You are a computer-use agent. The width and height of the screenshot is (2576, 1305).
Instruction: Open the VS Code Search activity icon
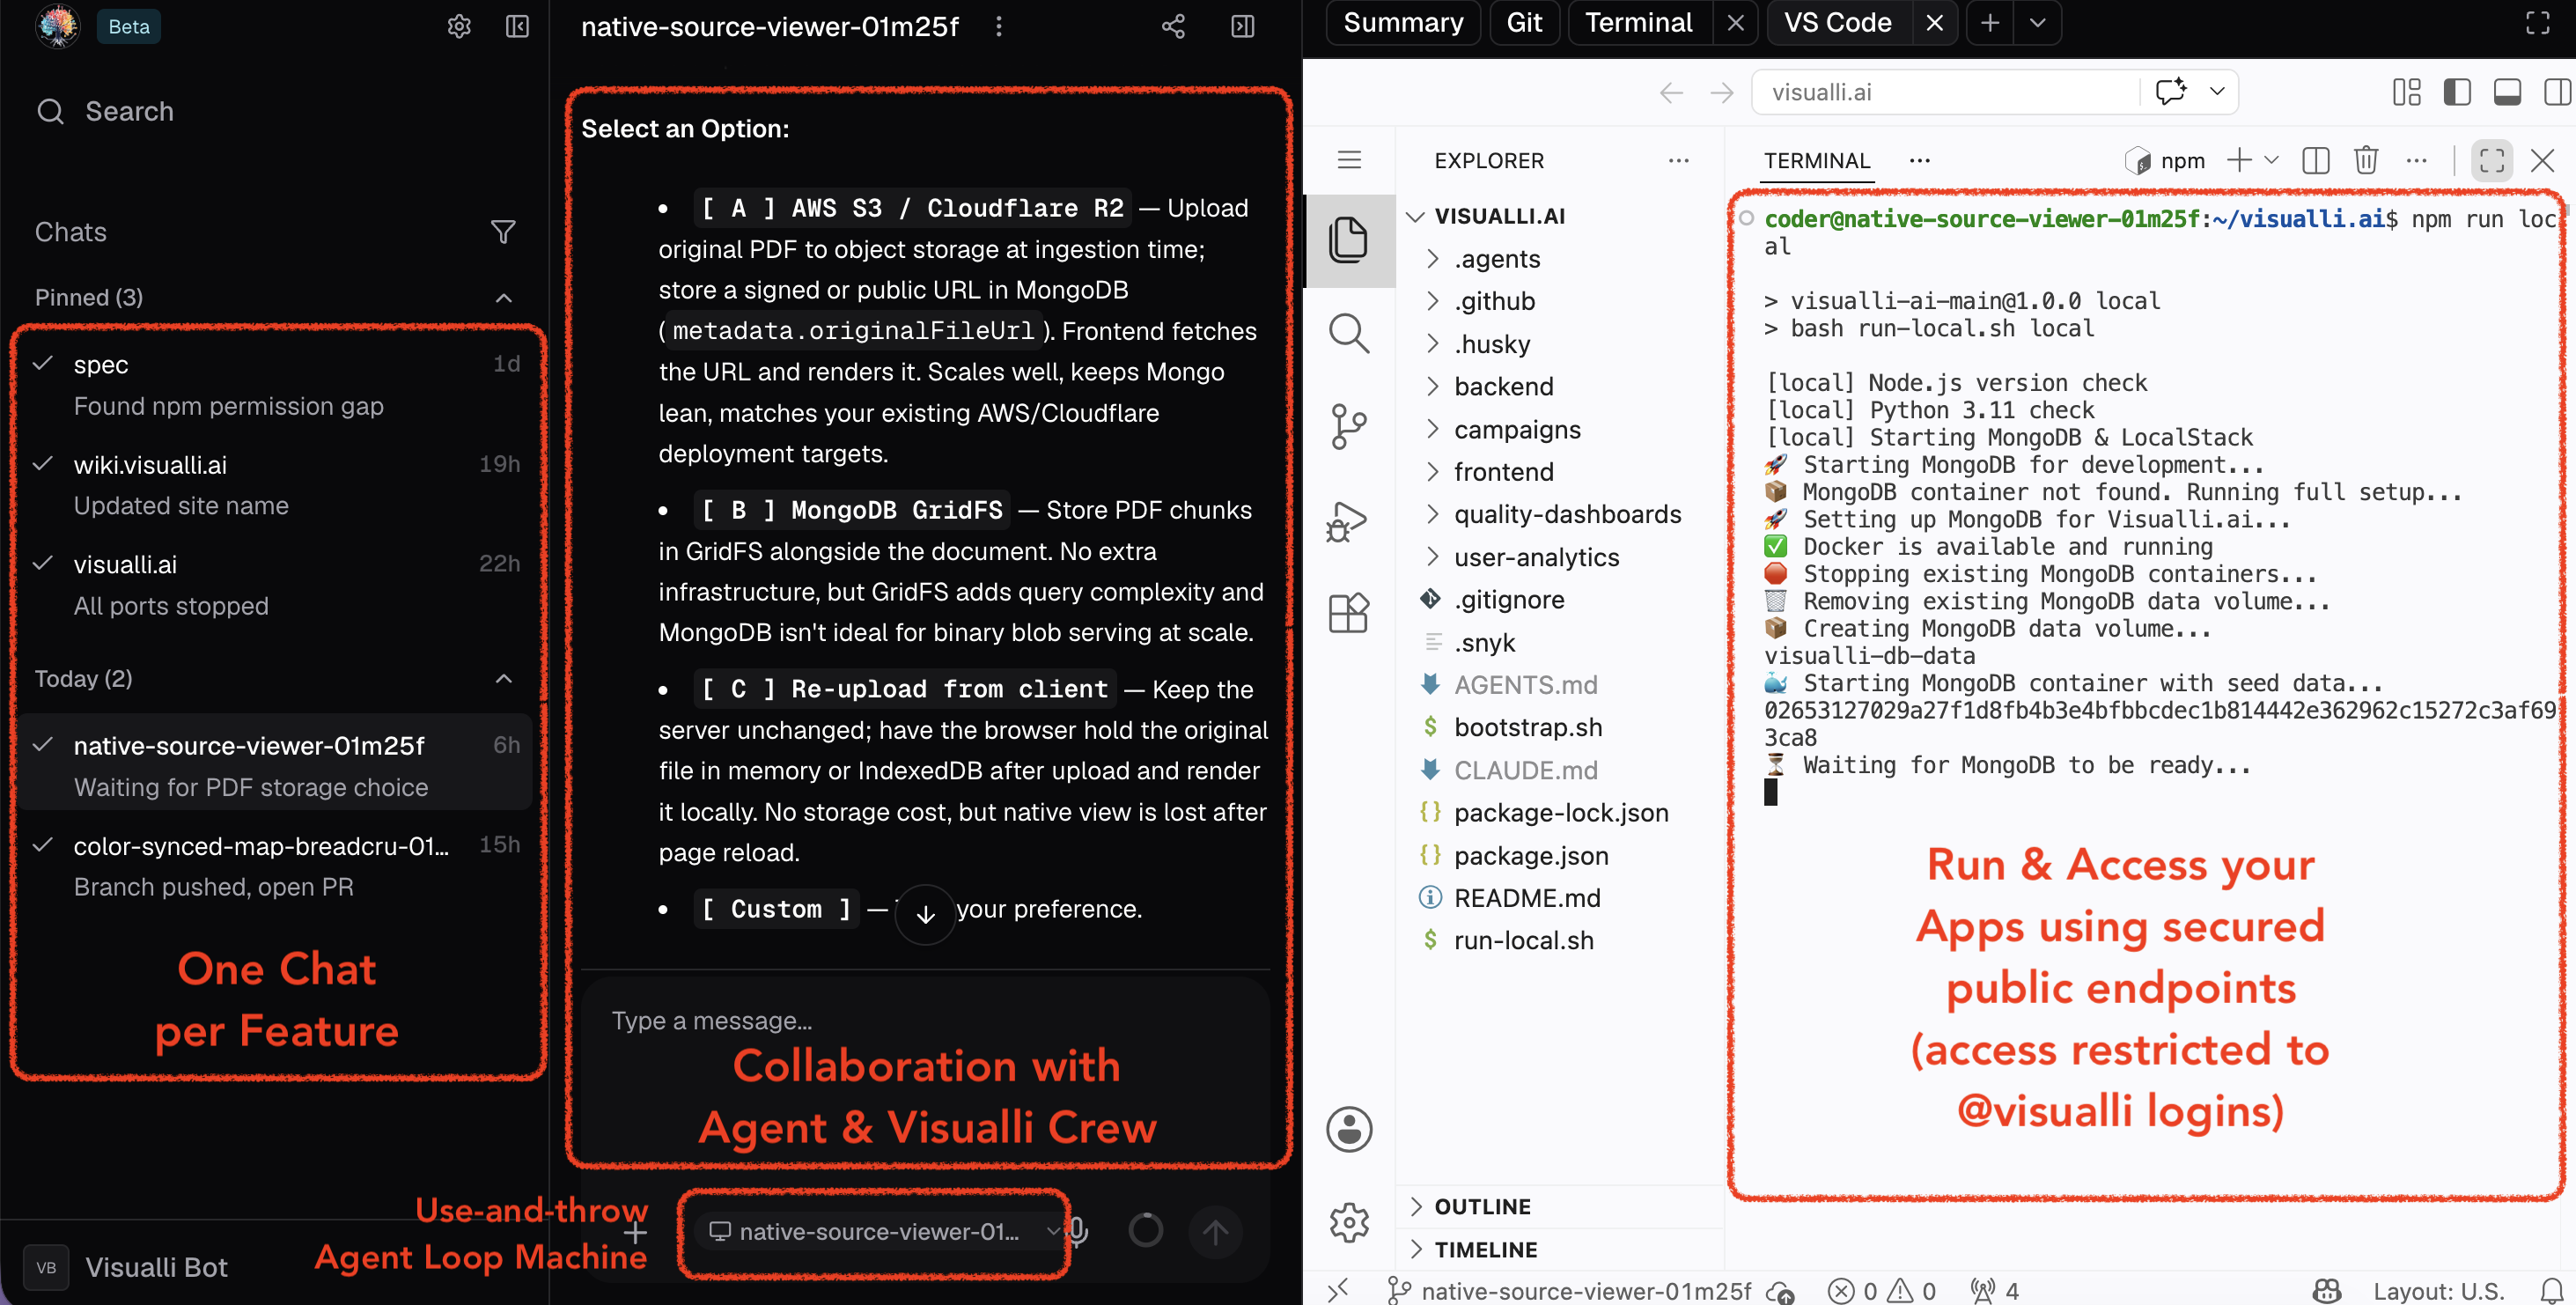click(x=1348, y=333)
